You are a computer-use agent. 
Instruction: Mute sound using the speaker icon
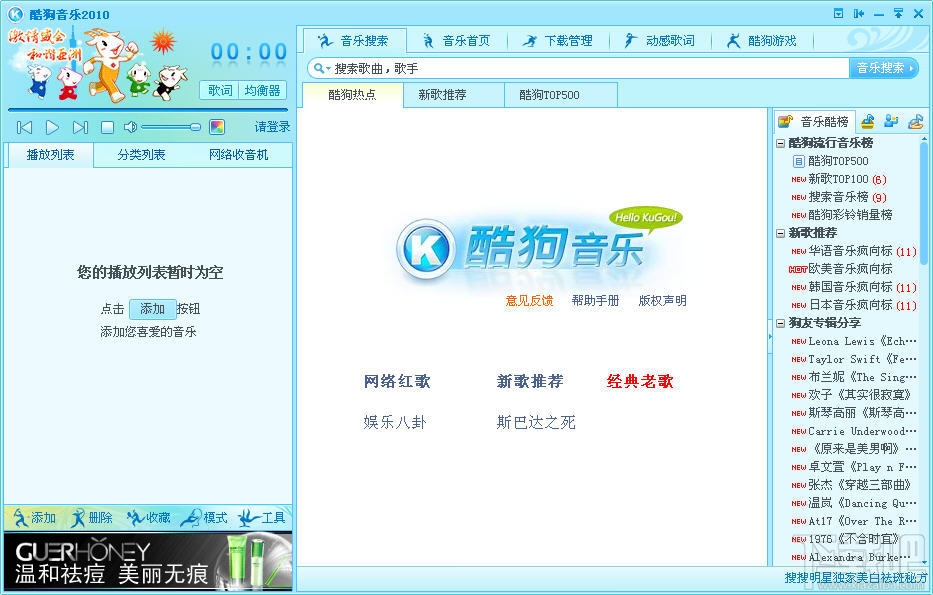(131, 126)
